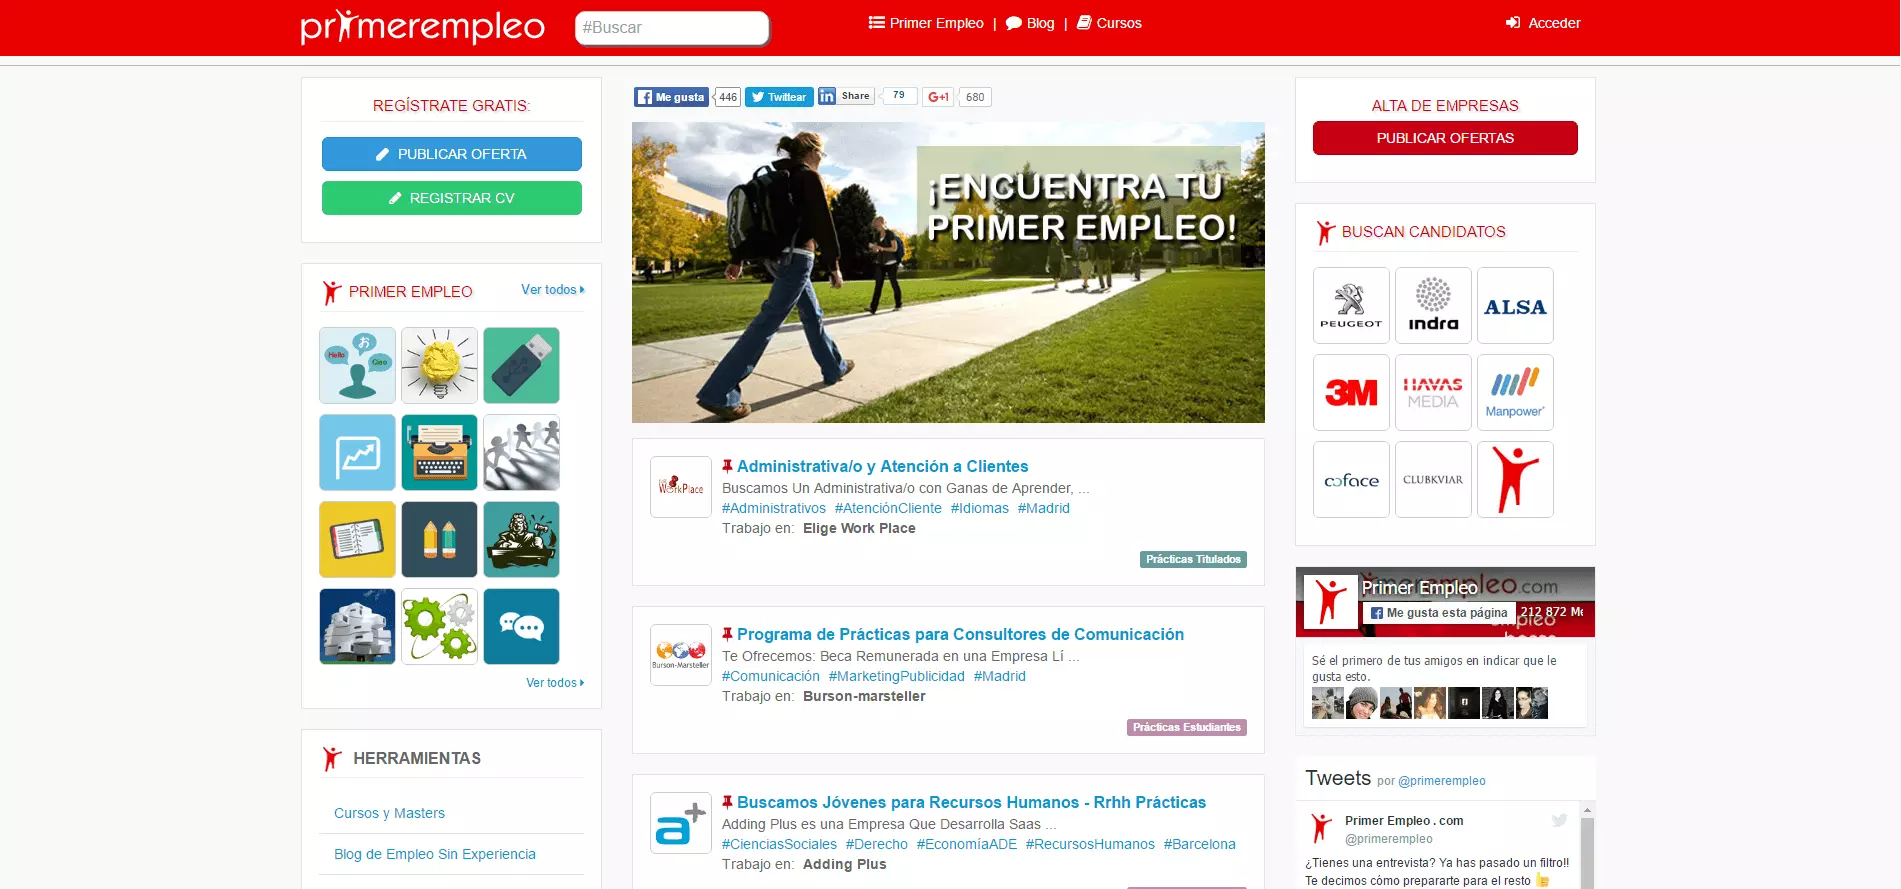Share the page via Twittear button
This screenshot has height=889, width=1901.
tap(779, 97)
